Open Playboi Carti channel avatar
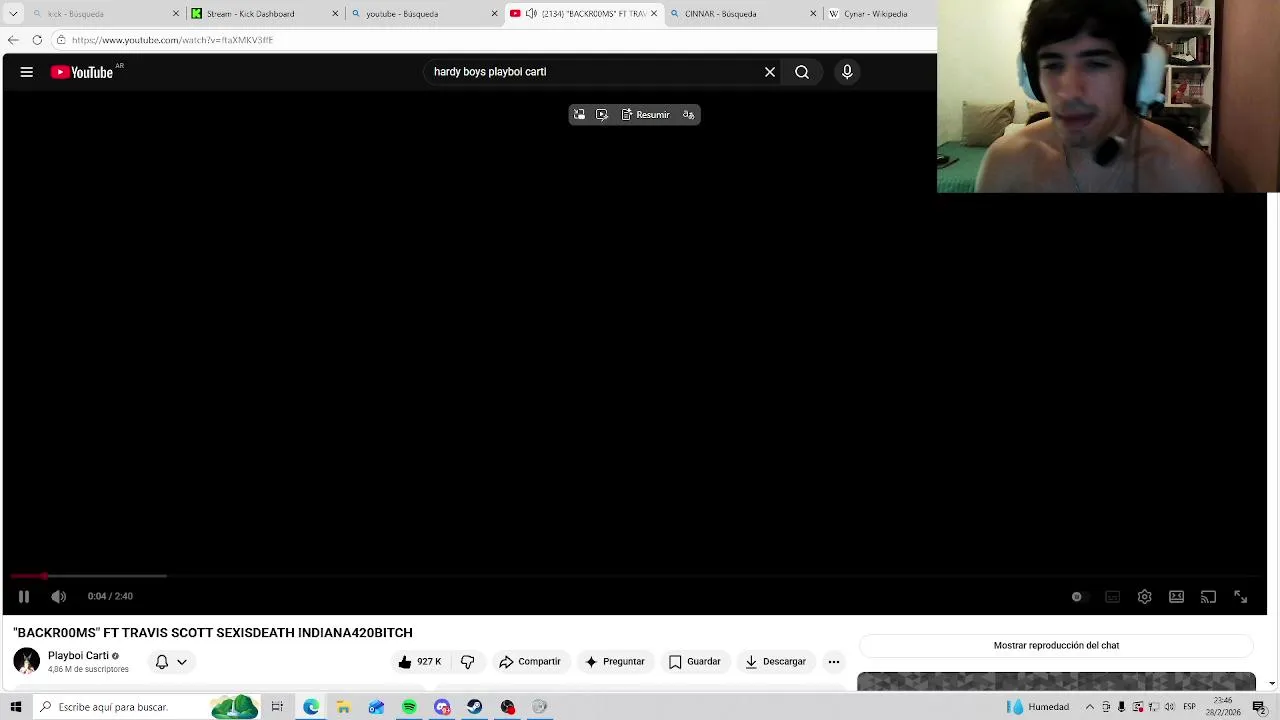 [27, 661]
